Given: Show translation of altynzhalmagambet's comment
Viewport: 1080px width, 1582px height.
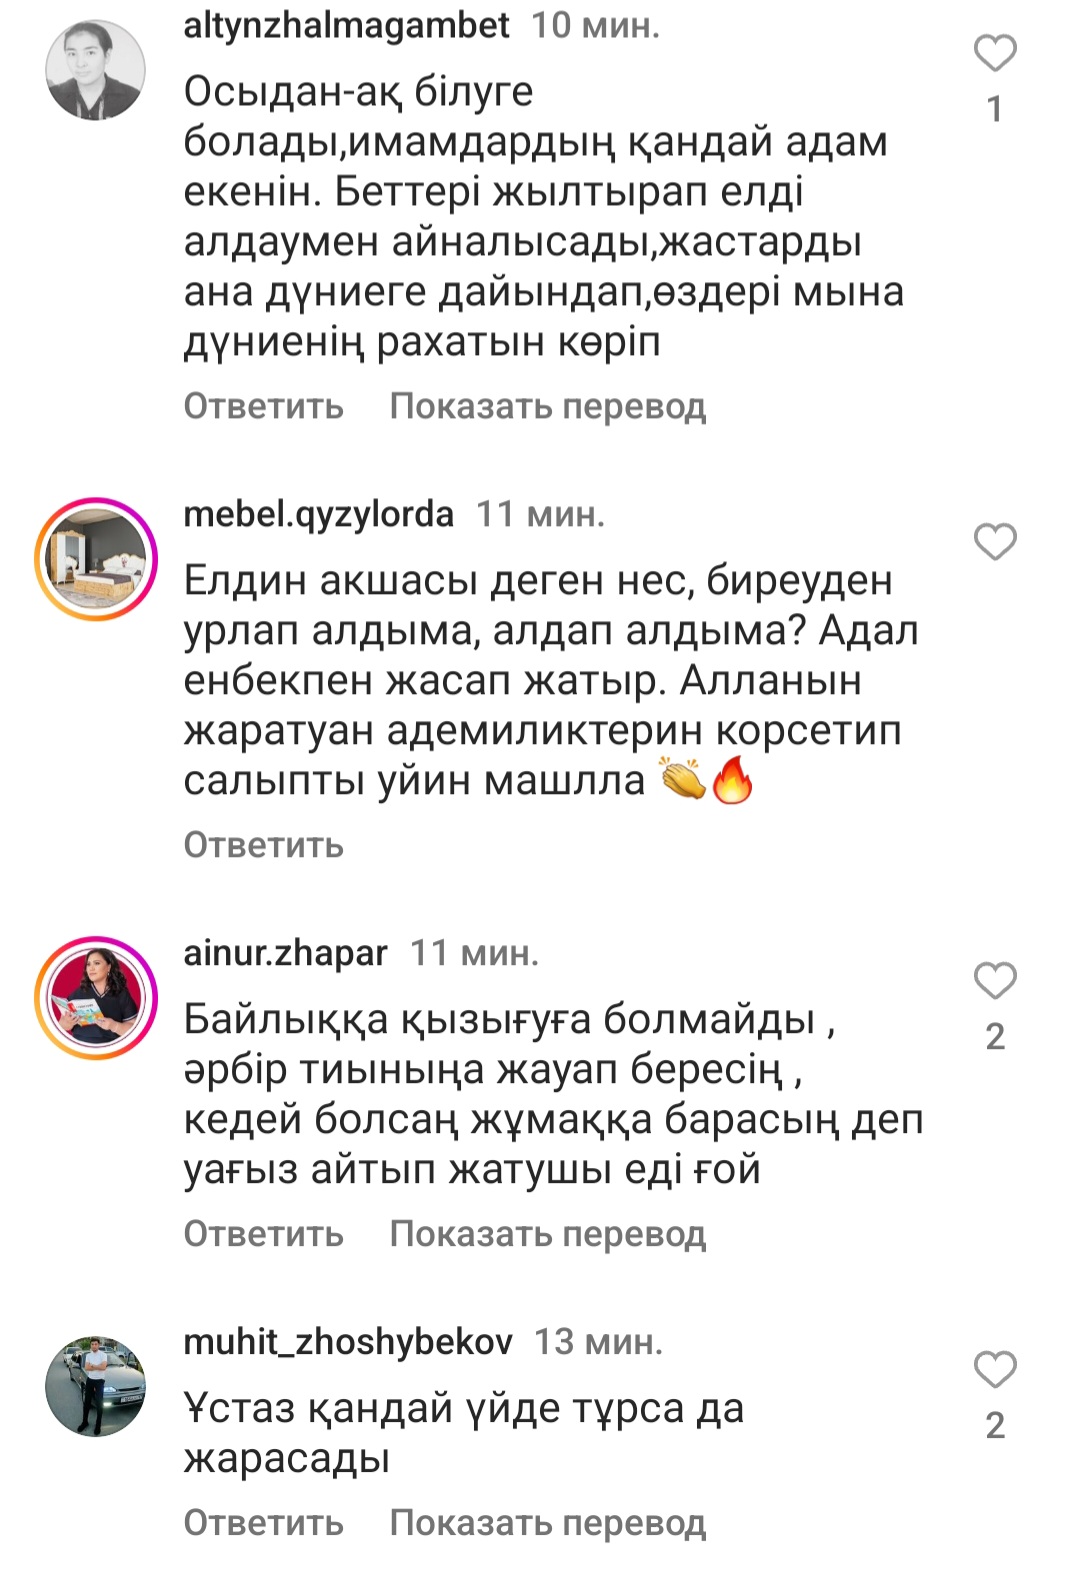Looking at the screenshot, I should coord(548,406).
